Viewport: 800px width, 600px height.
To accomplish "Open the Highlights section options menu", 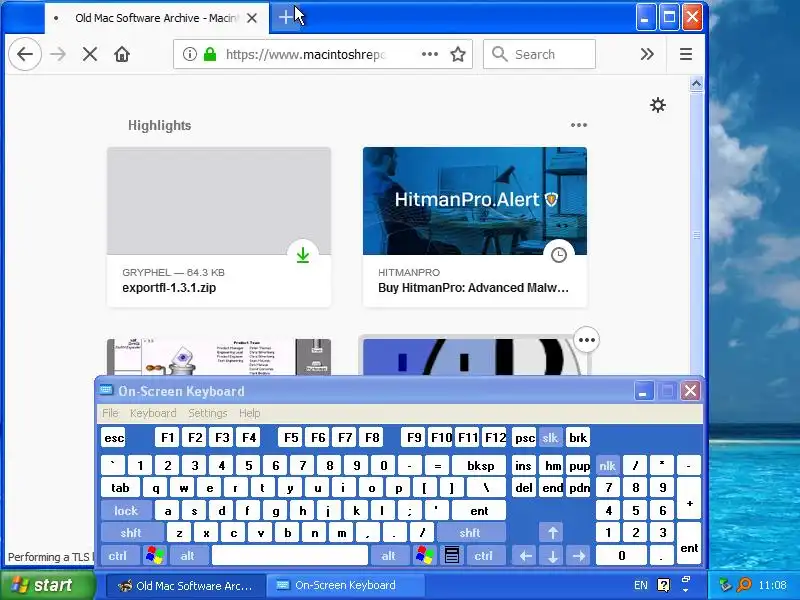I will coord(579,125).
